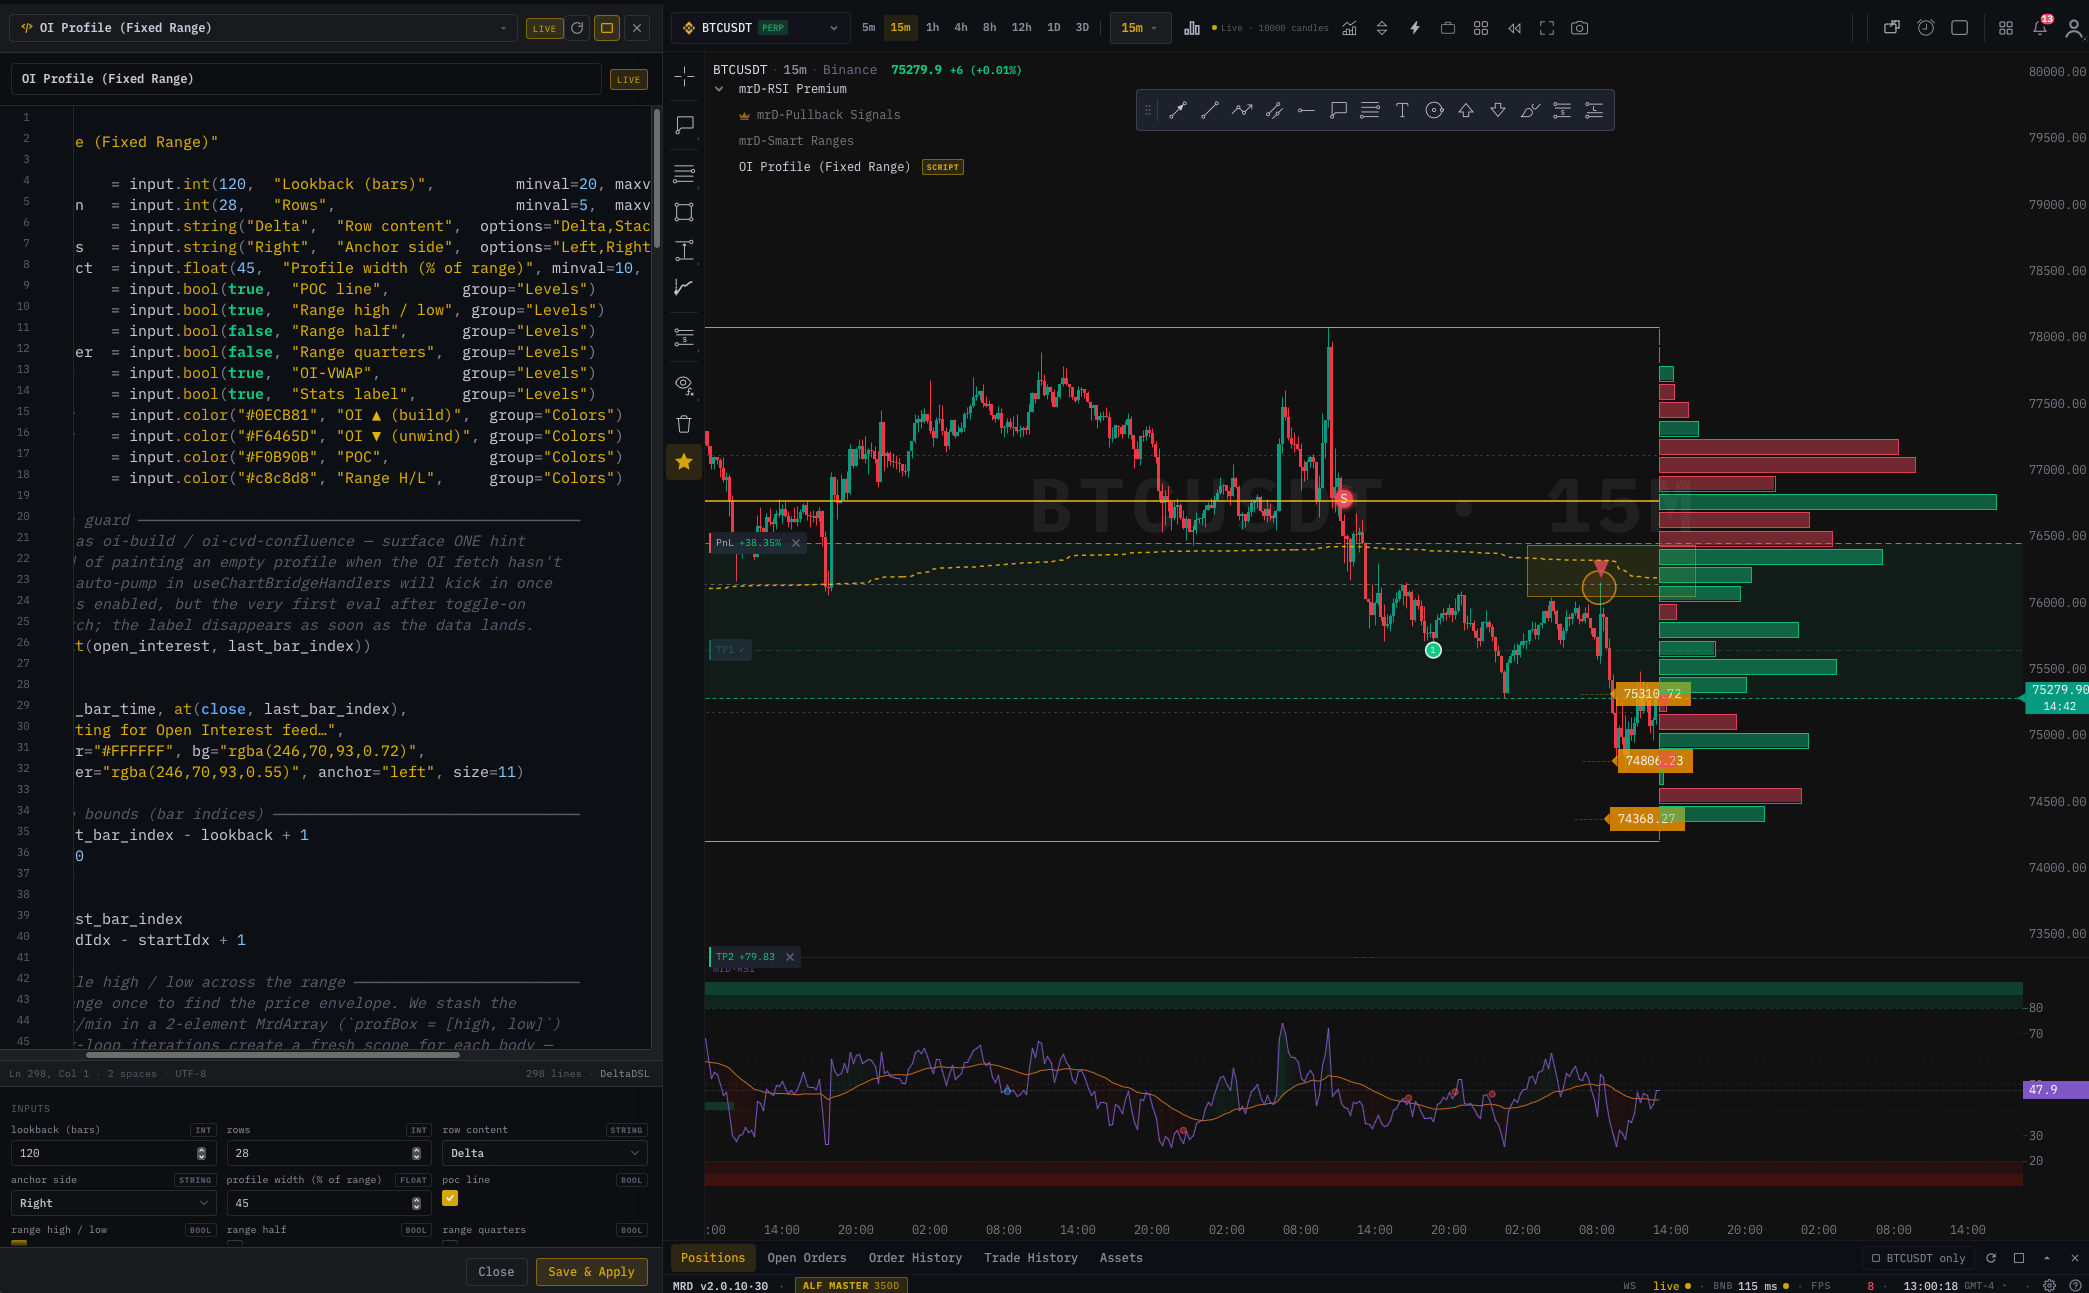Open the Order History tab
The width and height of the screenshot is (2089, 1293).
[x=915, y=1258]
